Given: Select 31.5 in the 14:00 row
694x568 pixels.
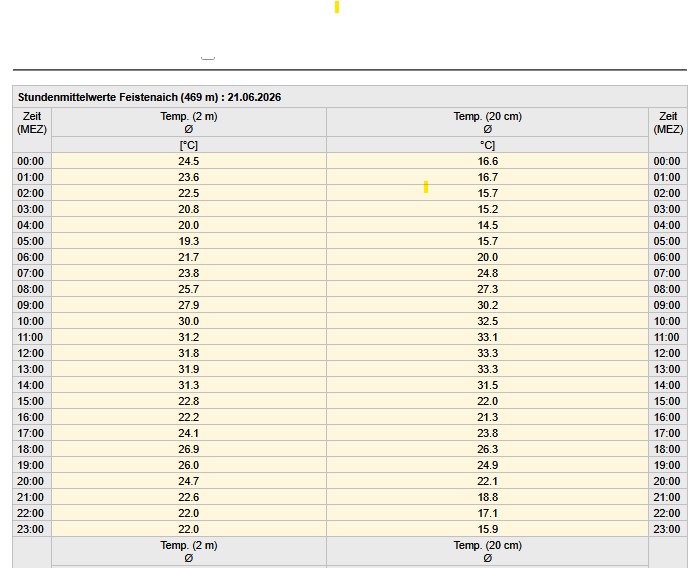Looking at the screenshot, I should click(487, 385).
